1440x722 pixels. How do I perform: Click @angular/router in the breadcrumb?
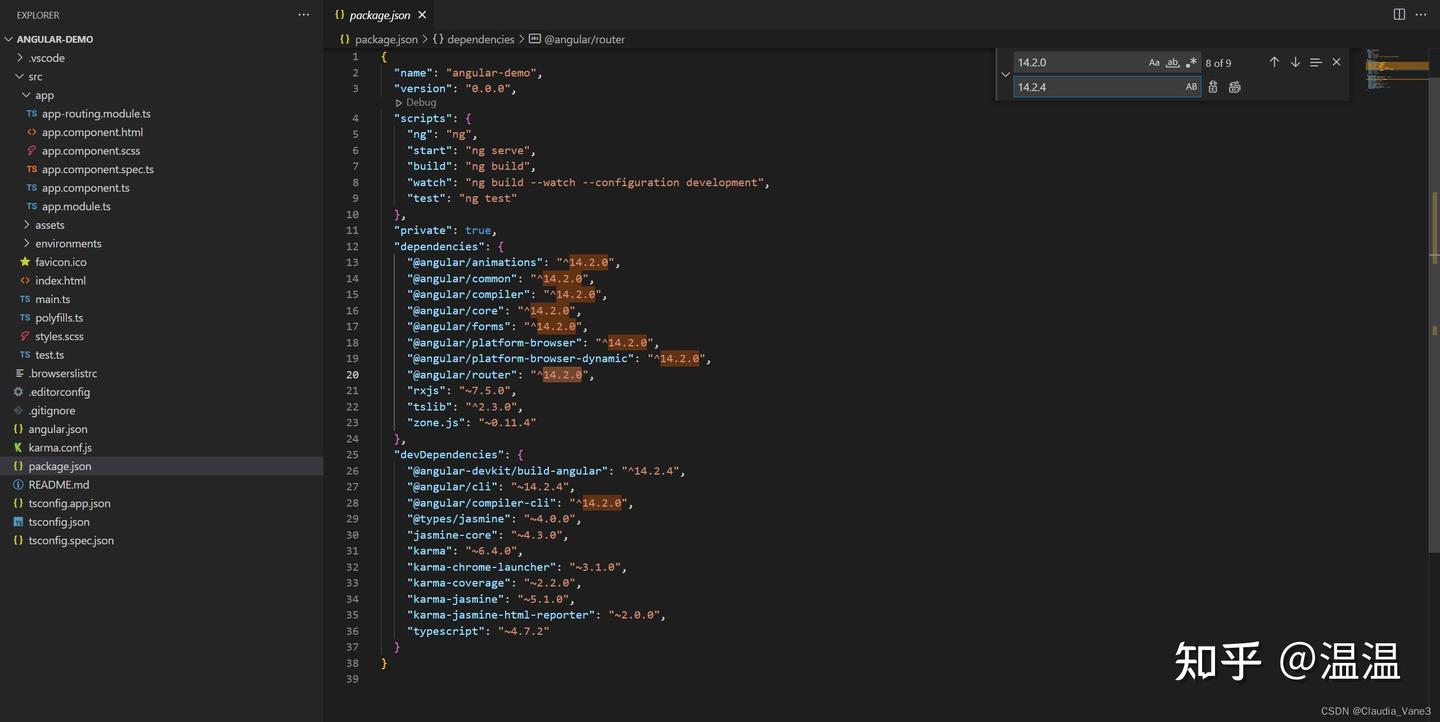coord(585,39)
